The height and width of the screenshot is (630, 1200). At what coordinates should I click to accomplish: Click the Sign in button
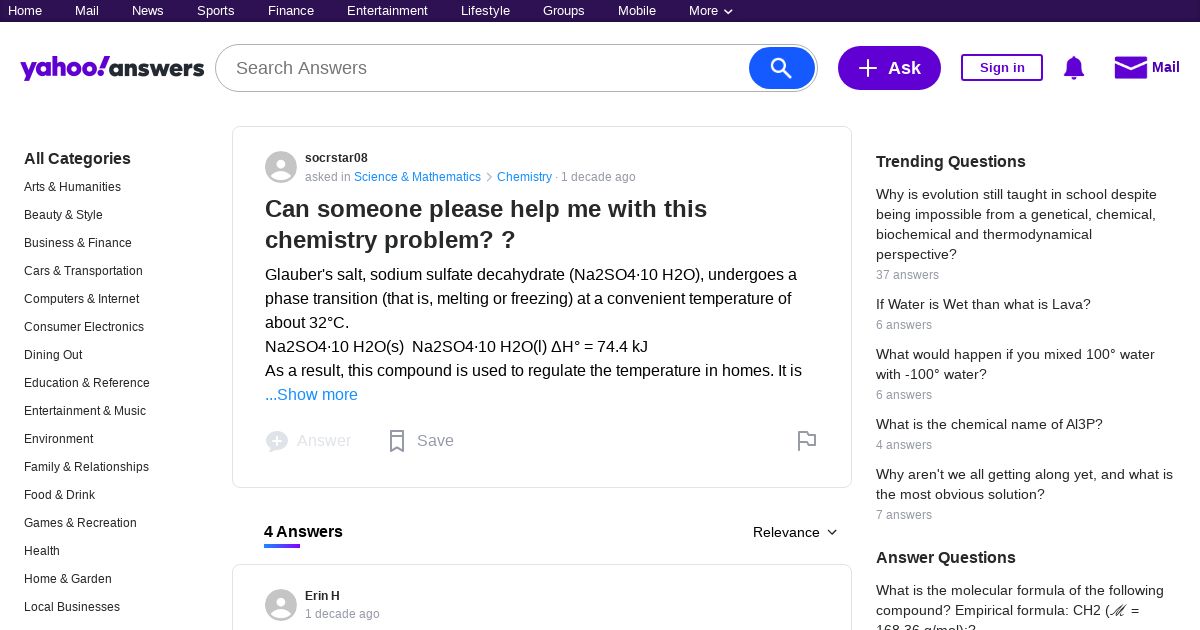(1002, 68)
